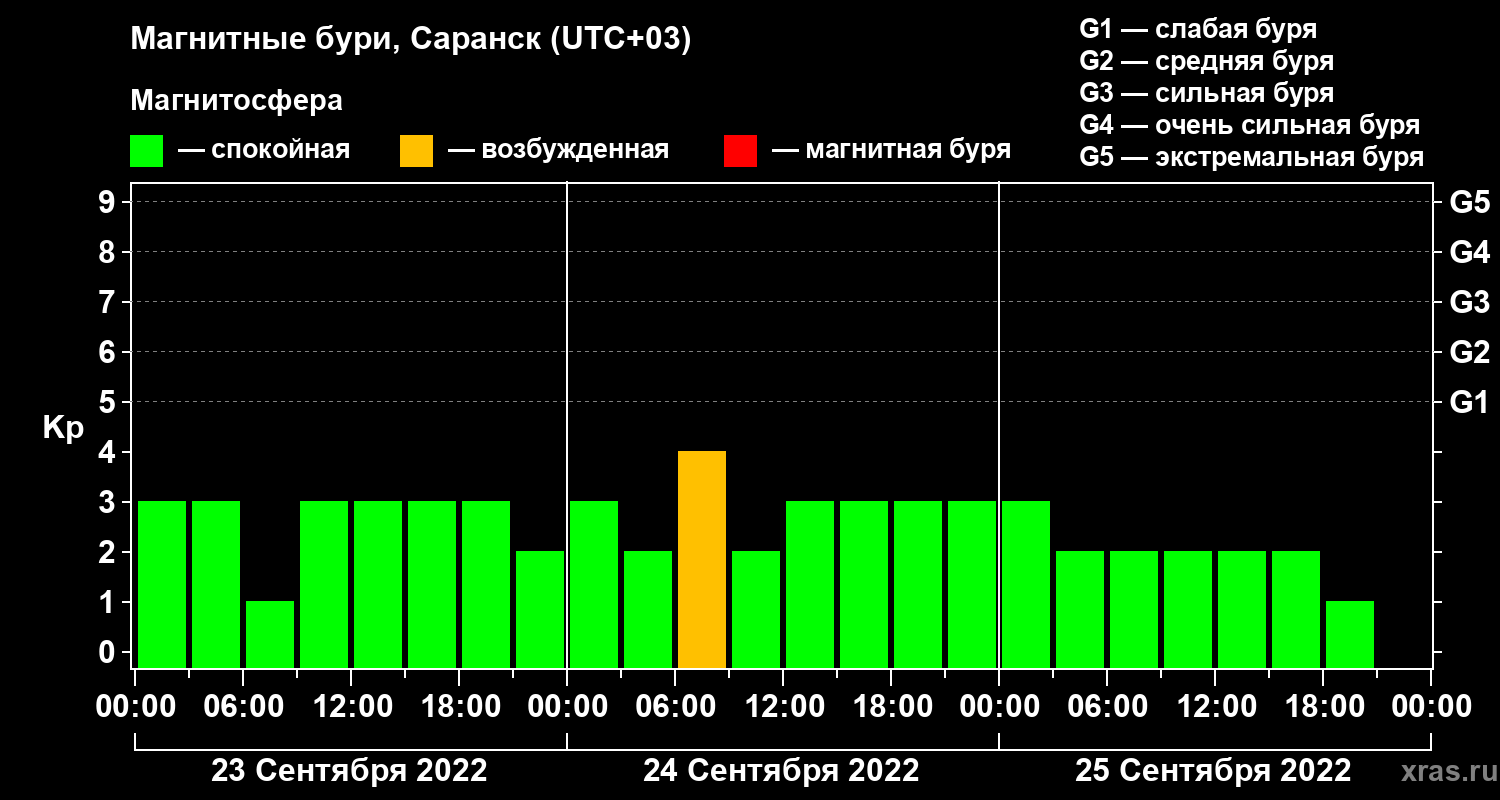Image resolution: width=1500 pixels, height=800 pixels.
Task: Click the 'G1 — слабая буря' legend line
Action: pos(1198,28)
